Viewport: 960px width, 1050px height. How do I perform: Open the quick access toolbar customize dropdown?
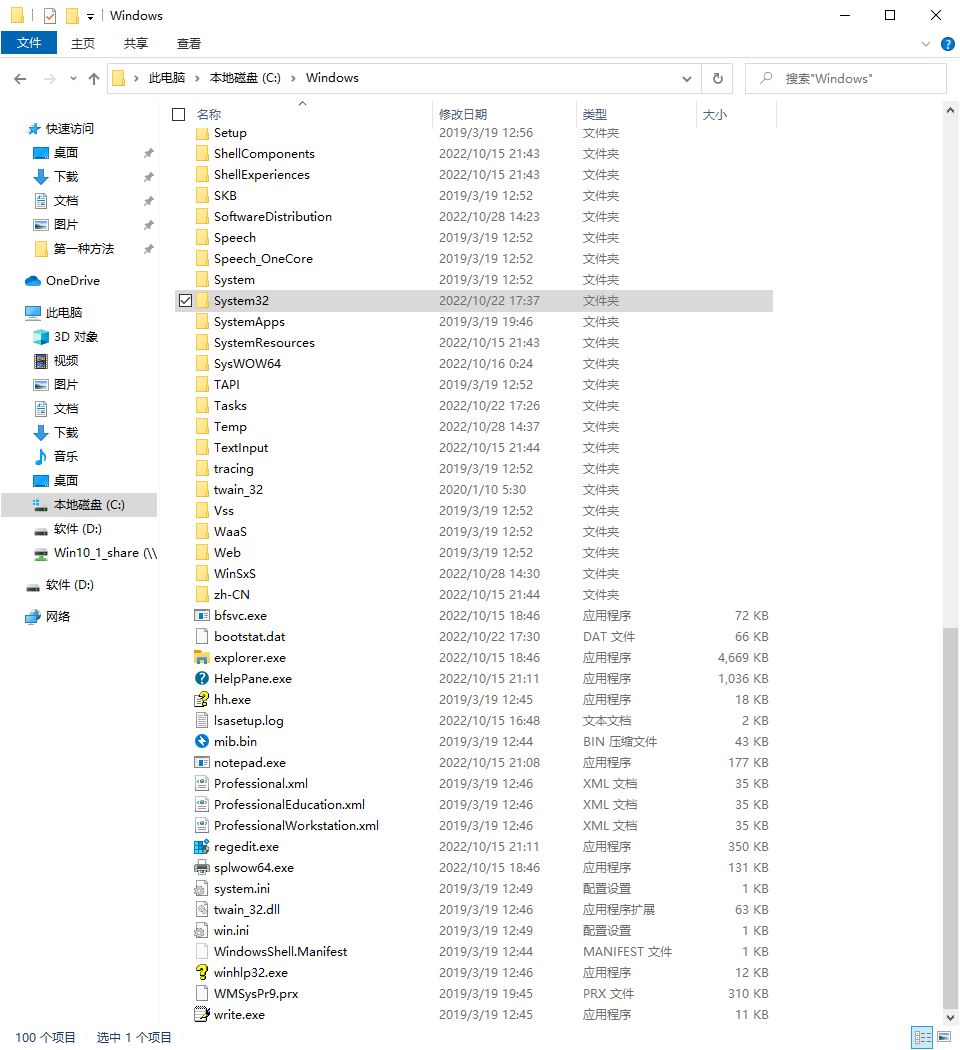tap(90, 16)
